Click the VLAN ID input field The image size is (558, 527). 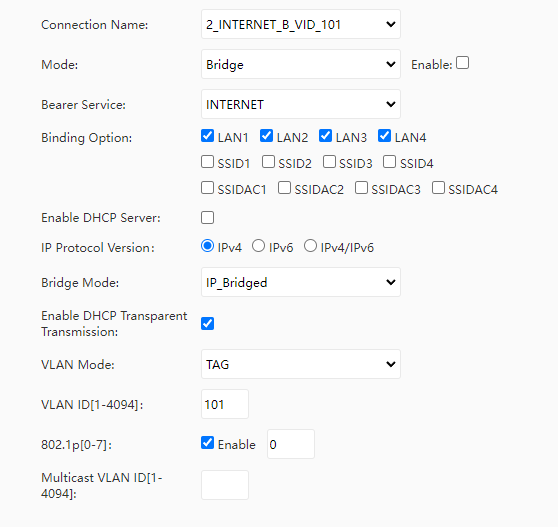coord(225,404)
